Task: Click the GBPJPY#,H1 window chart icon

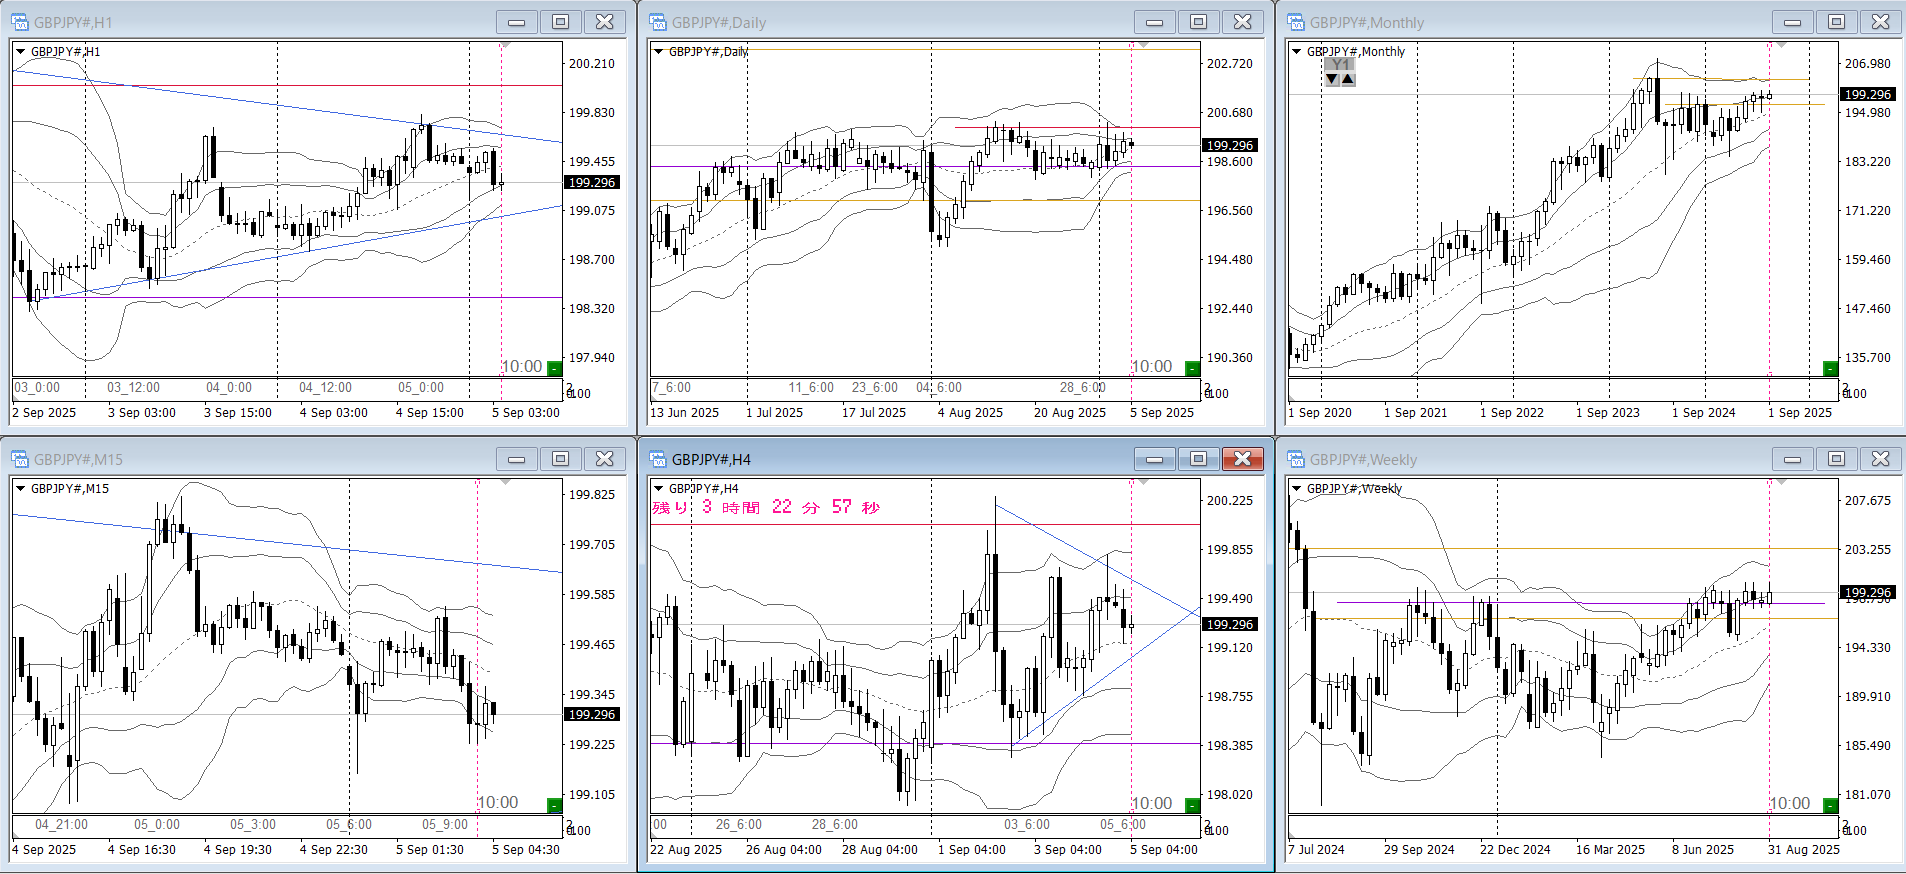Action: click(20, 22)
